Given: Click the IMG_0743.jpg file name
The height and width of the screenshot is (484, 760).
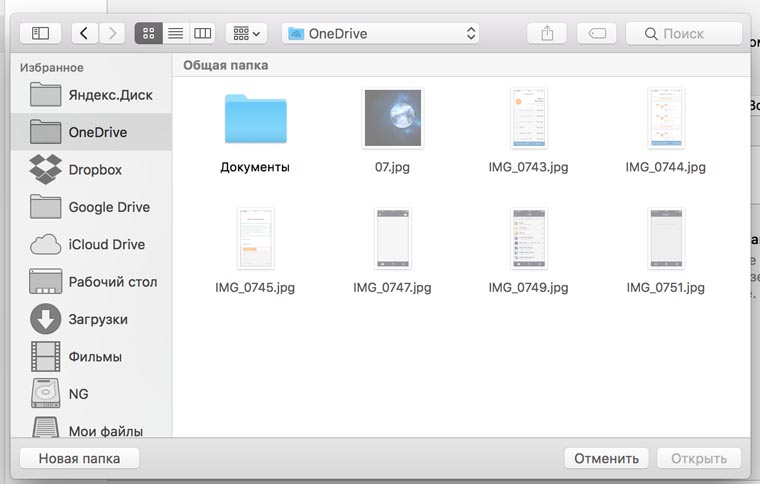Looking at the screenshot, I should click(528, 167).
